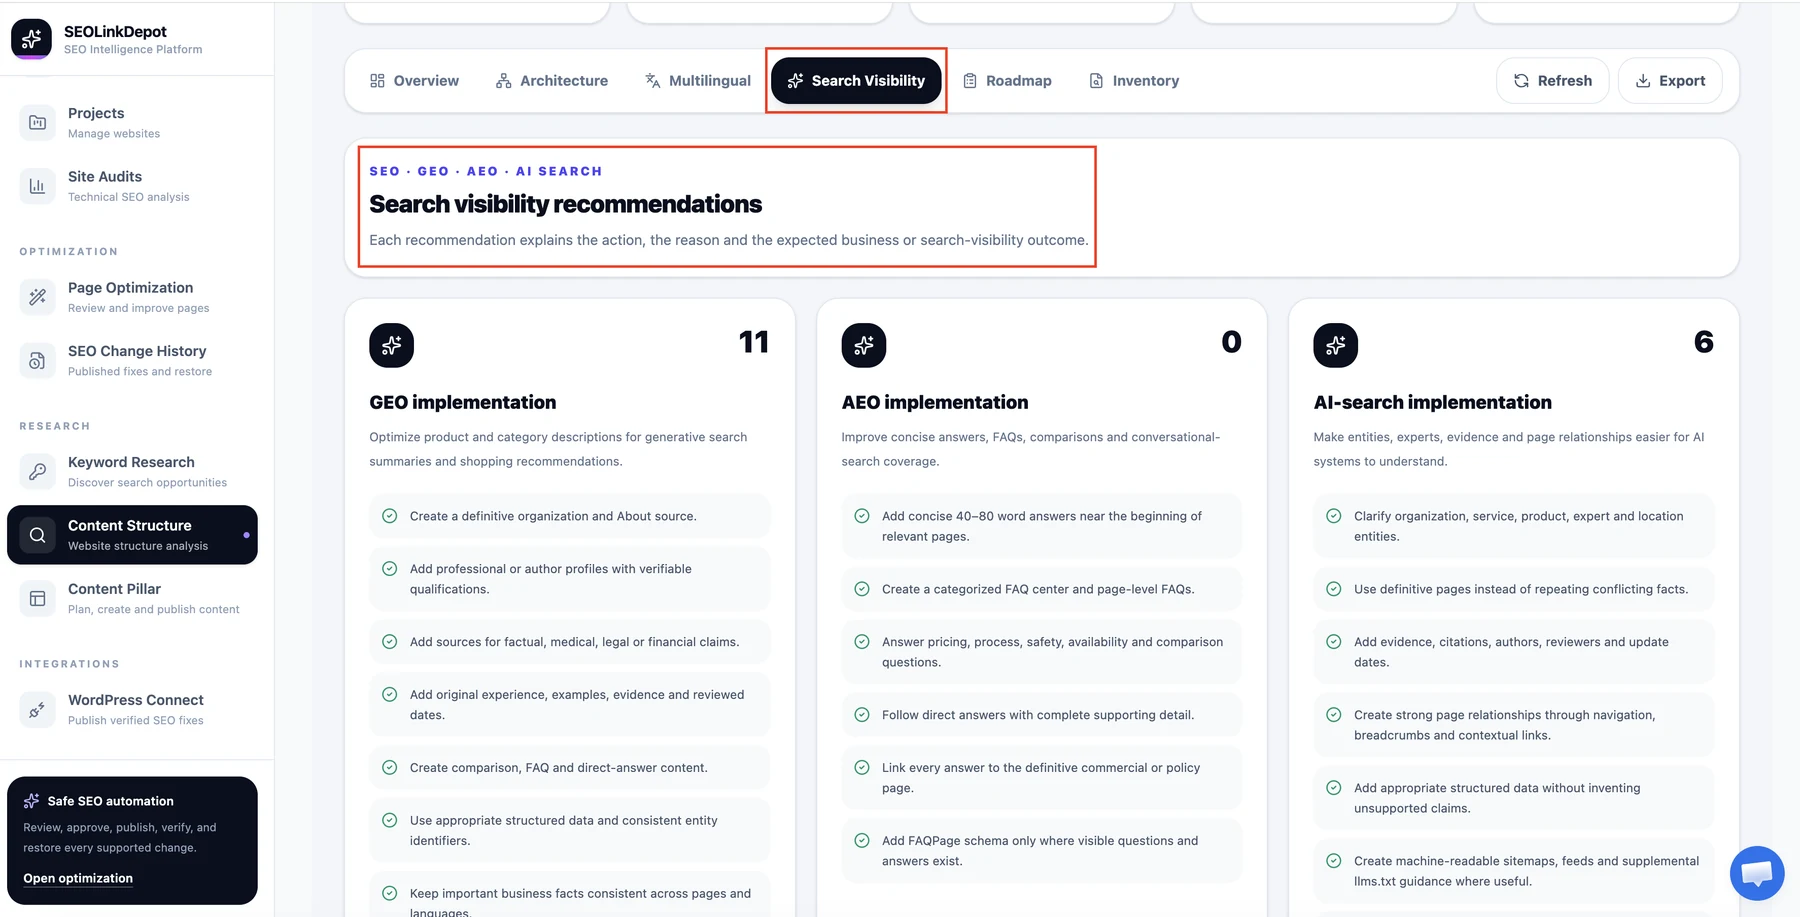Viewport: 1800px width, 917px height.
Task: Click the GEO implementation count 11
Action: pyautogui.click(x=754, y=342)
